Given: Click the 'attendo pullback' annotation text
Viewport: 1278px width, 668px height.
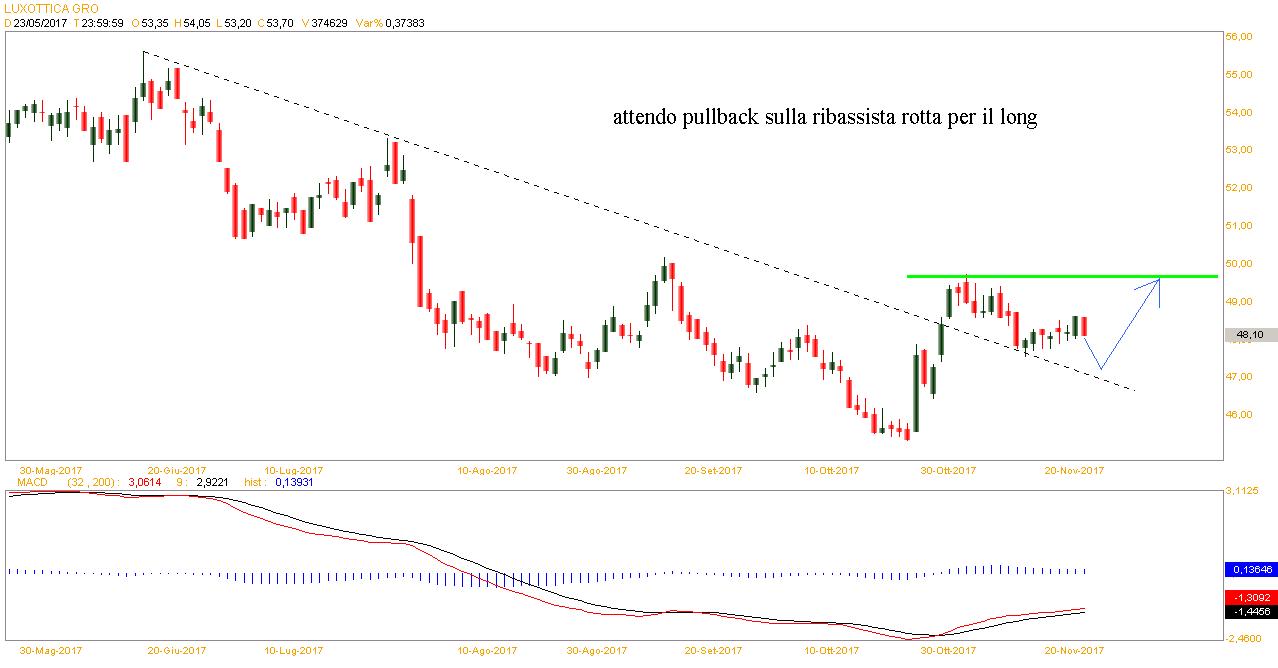Looking at the screenshot, I should (x=825, y=118).
